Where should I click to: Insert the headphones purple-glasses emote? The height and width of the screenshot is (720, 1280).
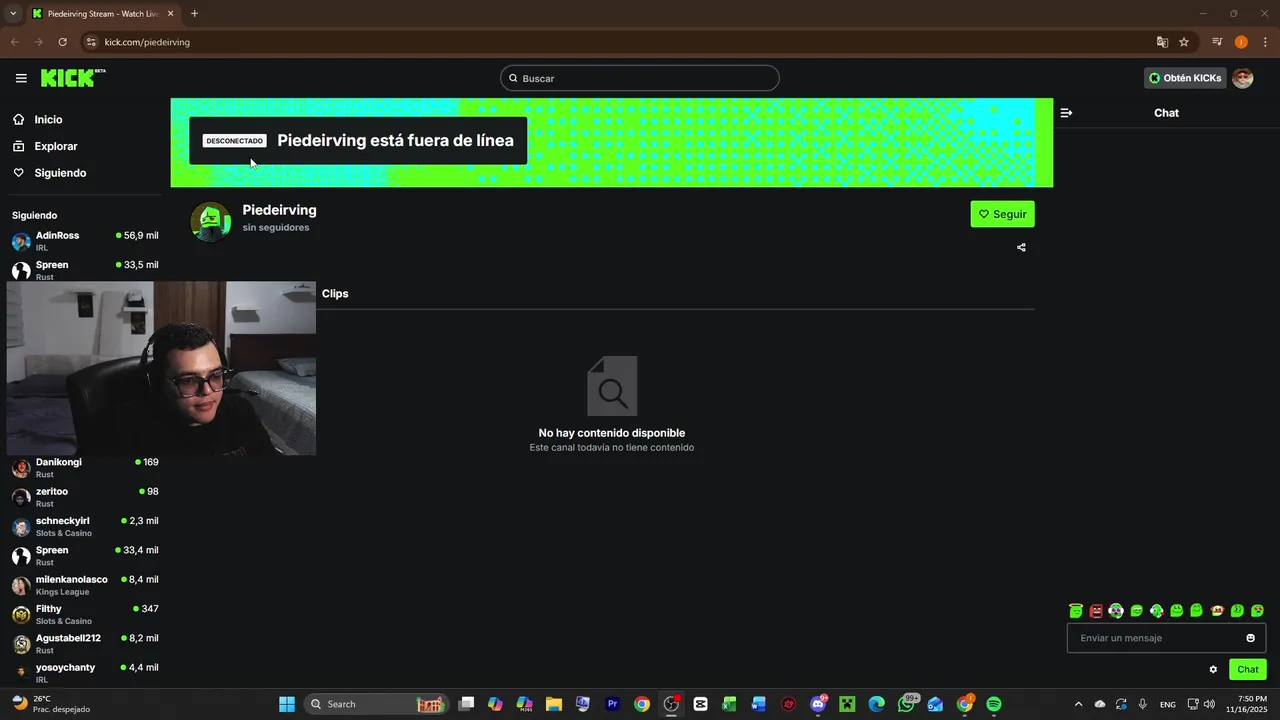point(1116,610)
